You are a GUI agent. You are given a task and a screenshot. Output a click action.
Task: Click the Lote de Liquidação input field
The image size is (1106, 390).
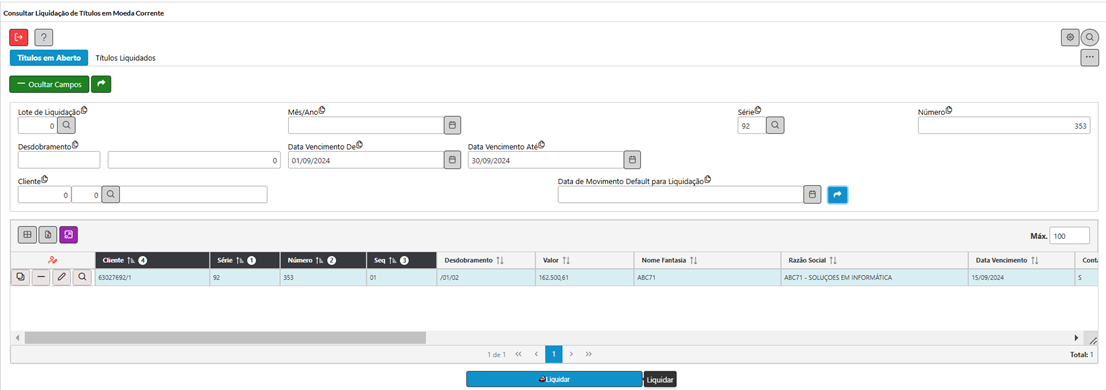pyautogui.click(x=37, y=126)
